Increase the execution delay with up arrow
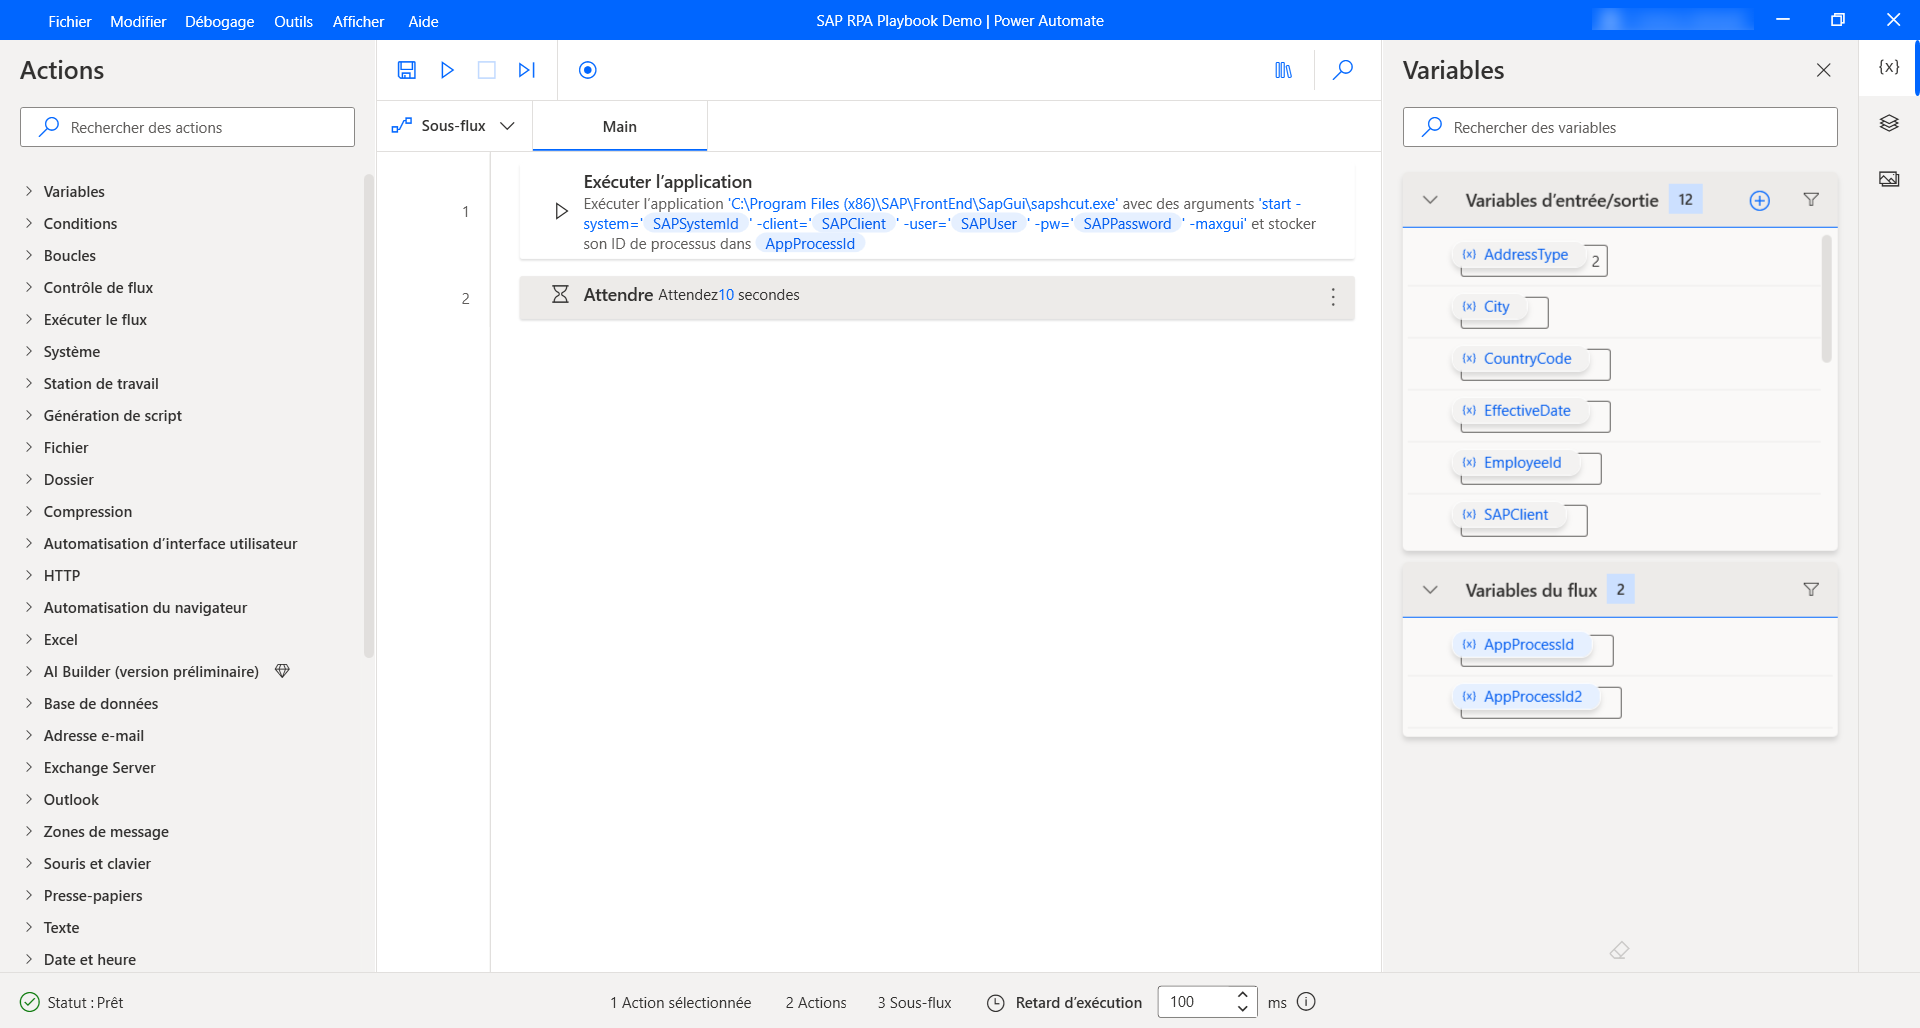The image size is (1920, 1028). (1243, 995)
